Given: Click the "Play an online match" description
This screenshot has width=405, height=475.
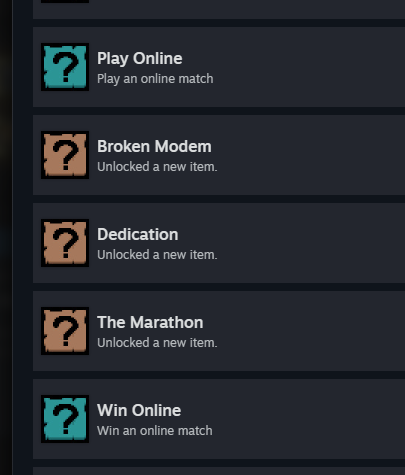Looking at the screenshot, I should [155, 79].
